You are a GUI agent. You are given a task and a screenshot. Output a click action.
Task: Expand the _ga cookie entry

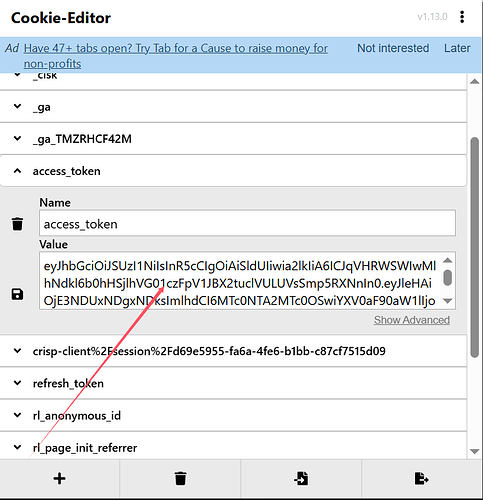coord(233,107)
